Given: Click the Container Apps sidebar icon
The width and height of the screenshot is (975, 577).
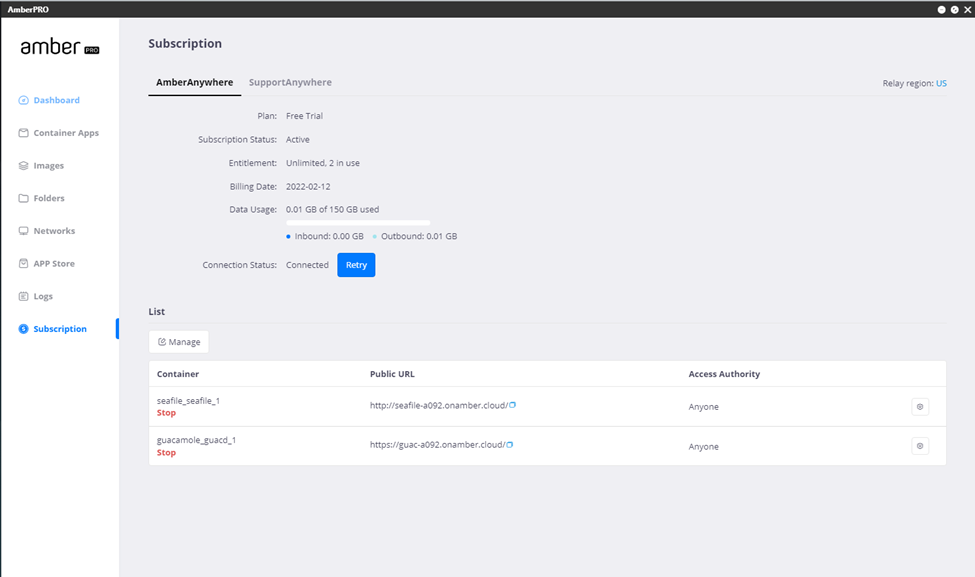Looking at the screenshot, I should pyautogui.click(x=23, y=133).
